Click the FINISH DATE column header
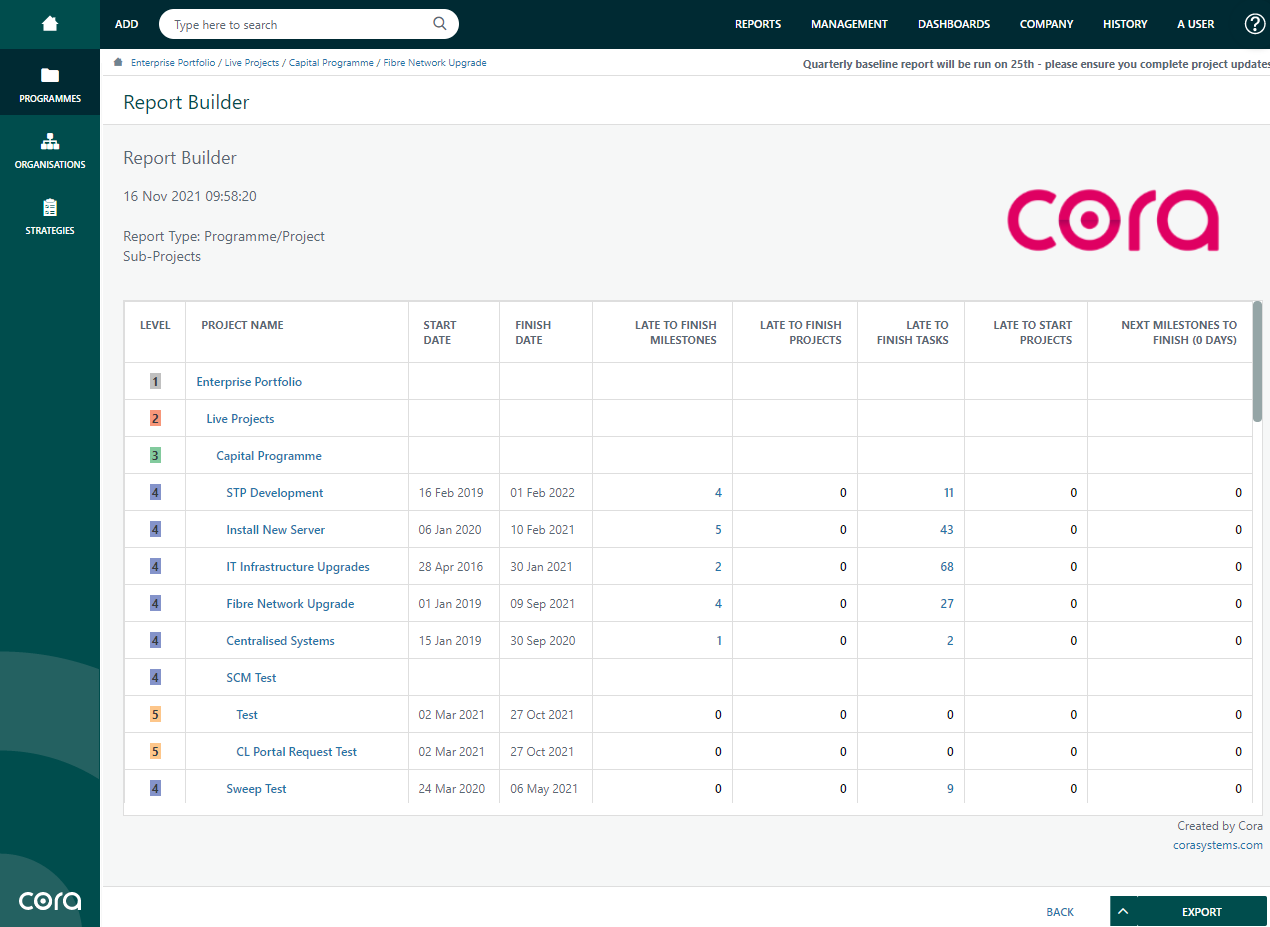This screenshot has width=1270, height=927. click(x=533, y=332)
